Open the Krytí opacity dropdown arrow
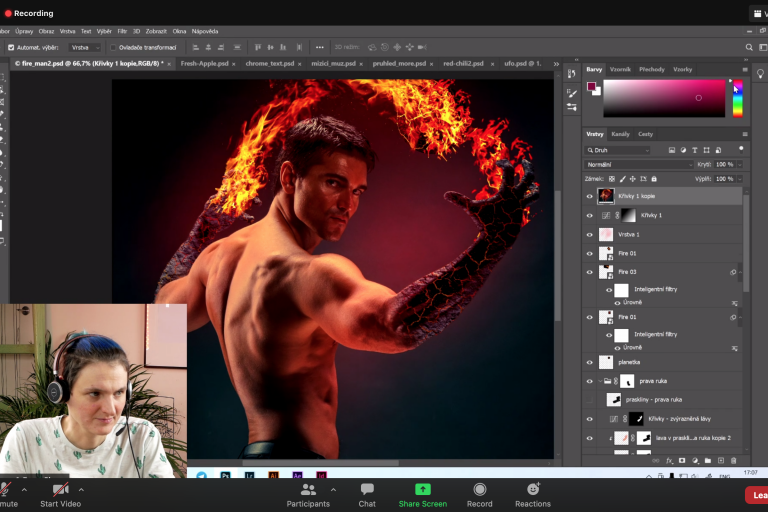Screen dimensions: 768x512 [739, 164]
